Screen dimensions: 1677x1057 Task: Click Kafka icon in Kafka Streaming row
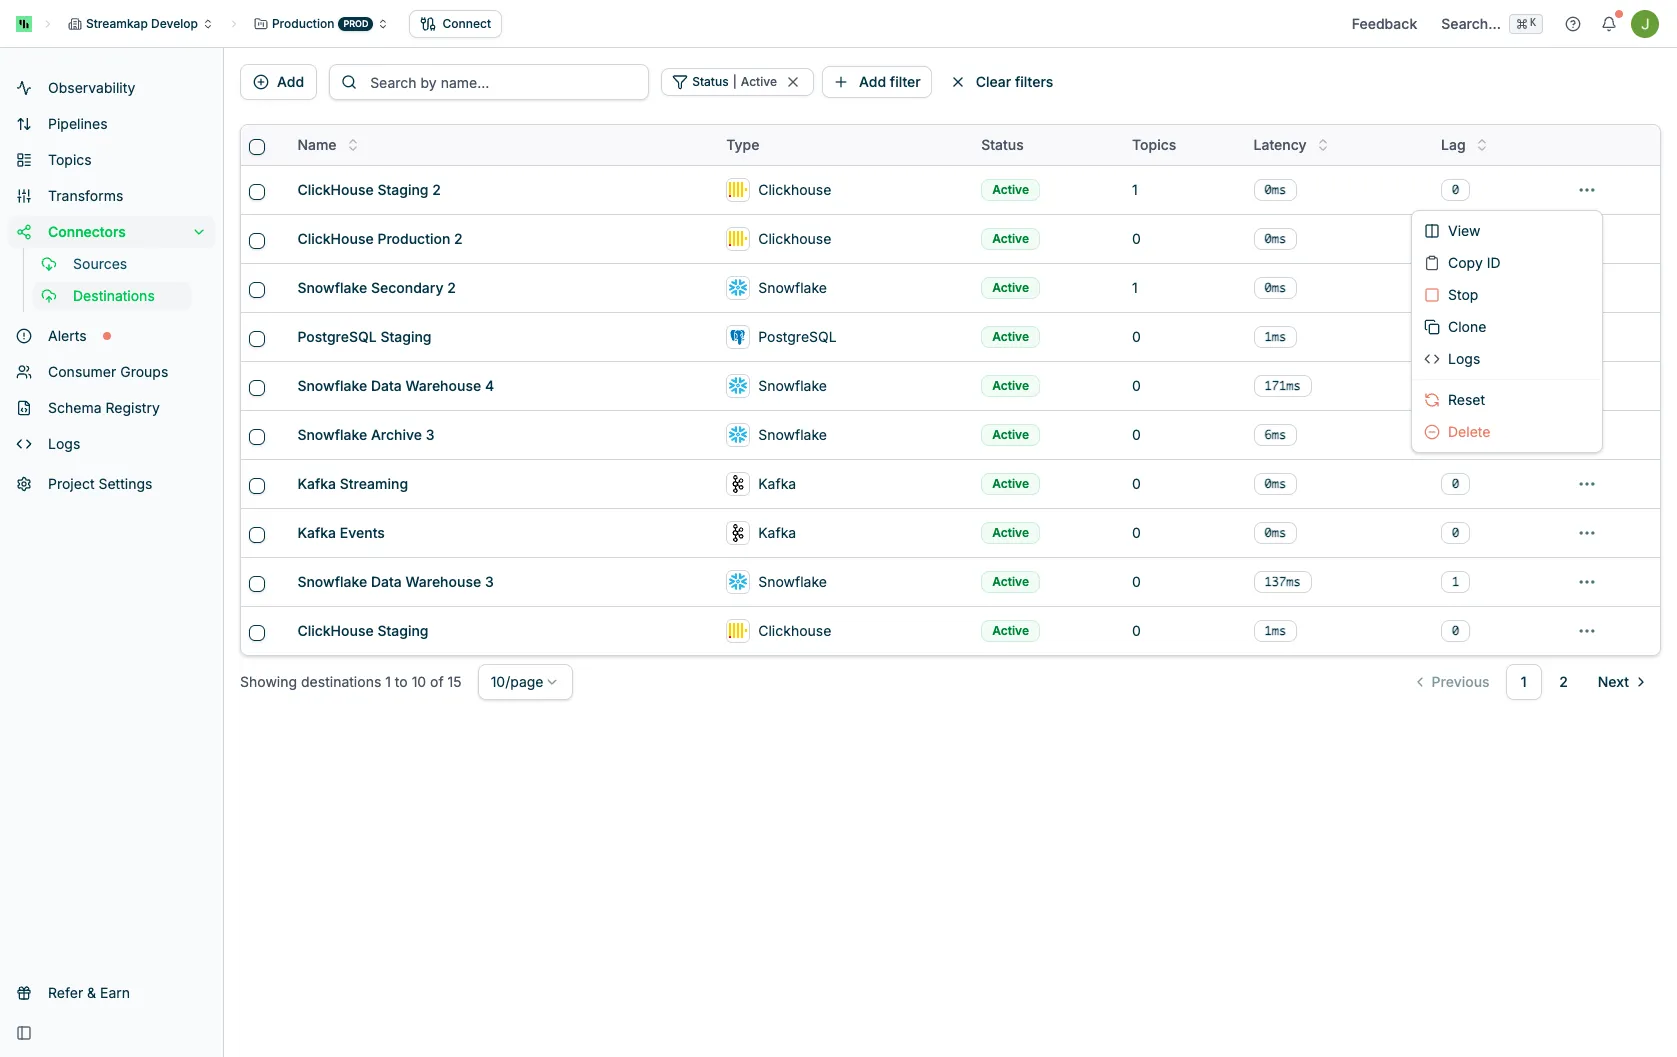click(x=738, y=484)
